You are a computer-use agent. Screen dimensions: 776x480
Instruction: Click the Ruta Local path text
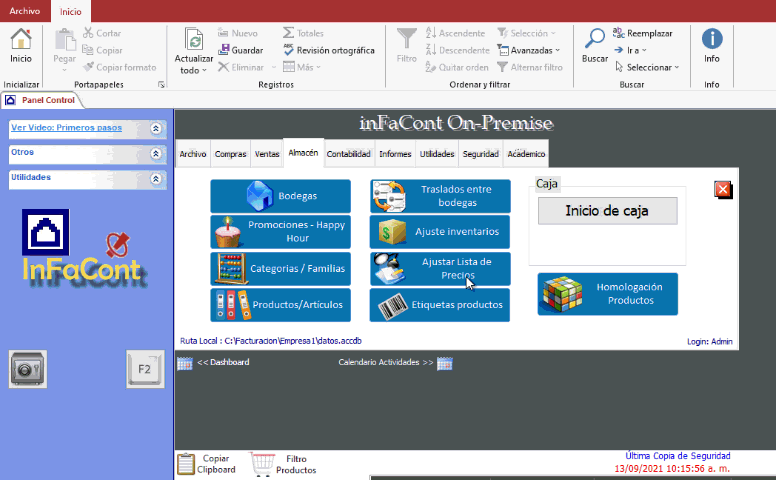pos(271,341)
